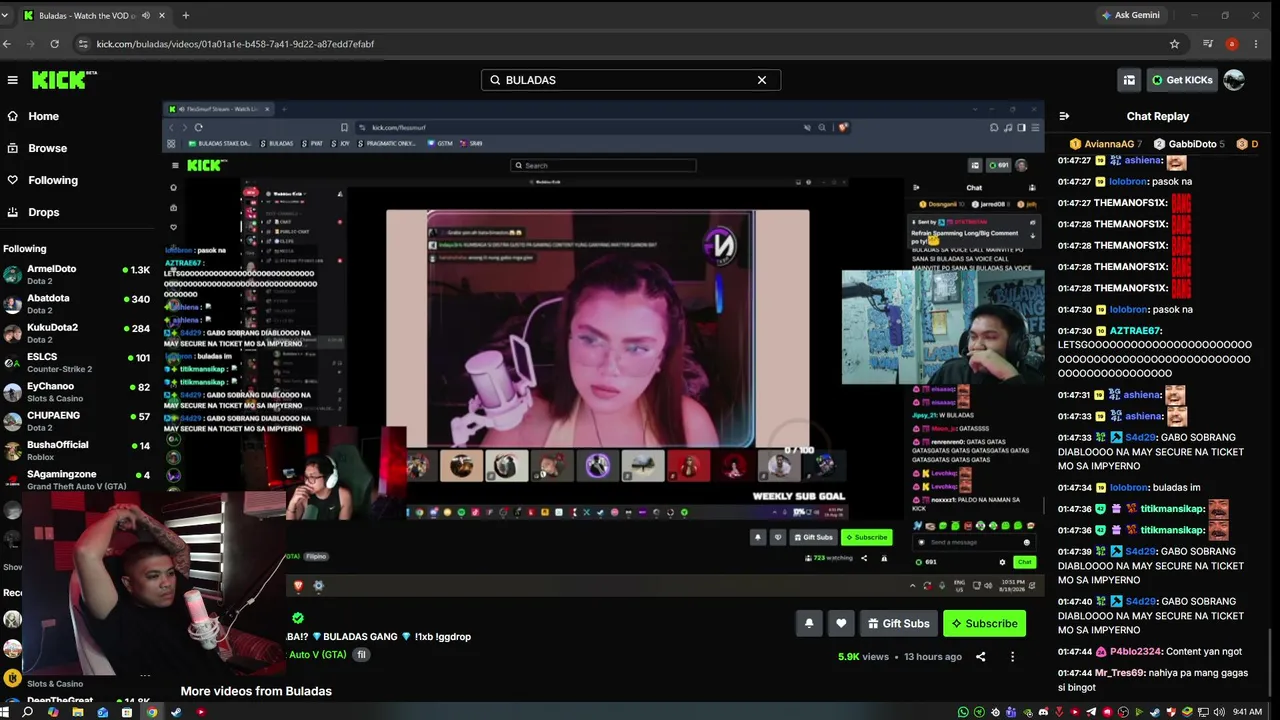Open the video more options menu
This screenshot has height=720, width=1280.
[1012, 657]
